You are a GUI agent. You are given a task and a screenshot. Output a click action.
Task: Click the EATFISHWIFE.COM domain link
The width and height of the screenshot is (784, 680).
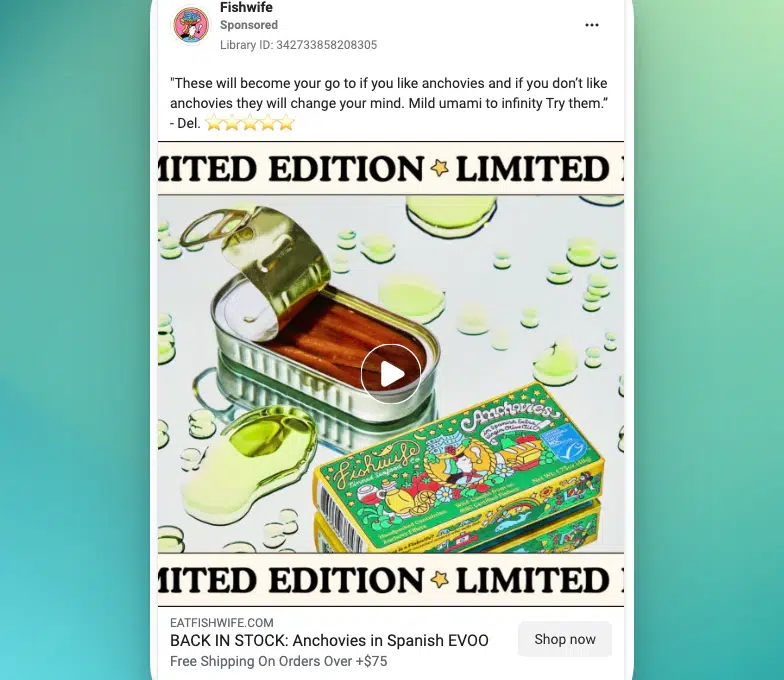222,622
